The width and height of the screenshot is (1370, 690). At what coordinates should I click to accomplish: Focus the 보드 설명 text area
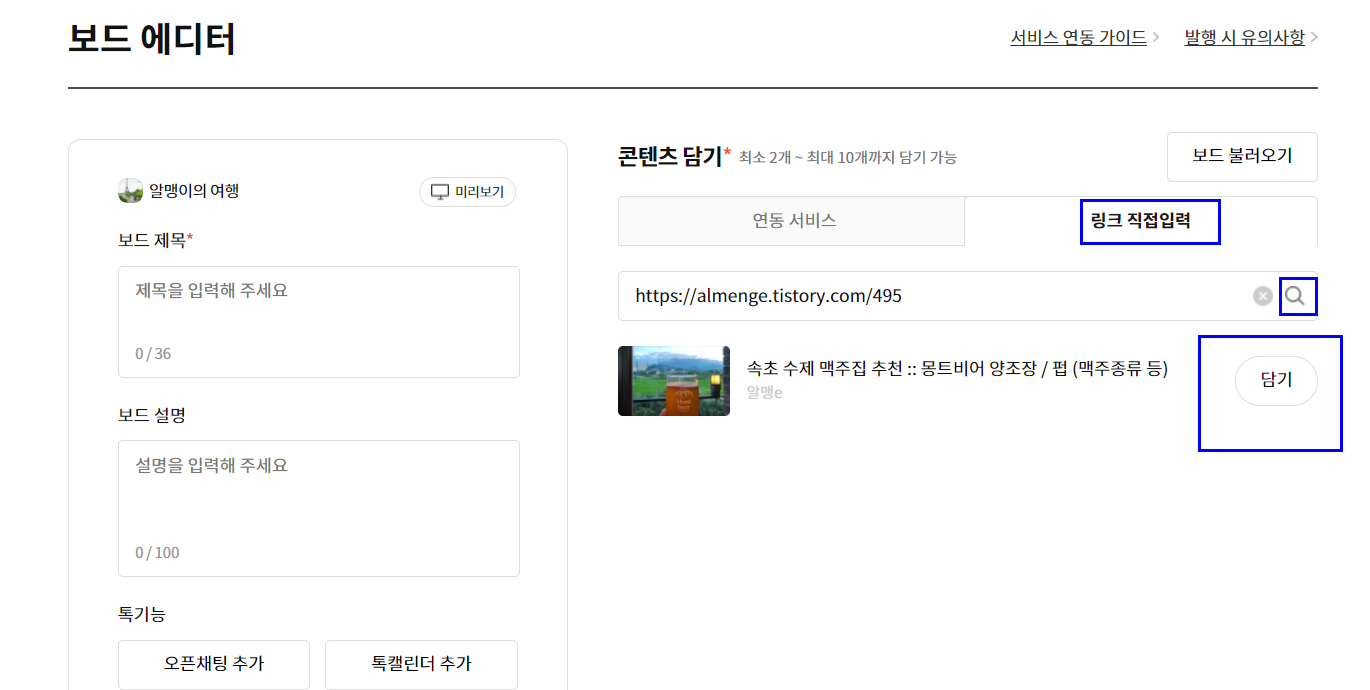click(x=319, y=508)
